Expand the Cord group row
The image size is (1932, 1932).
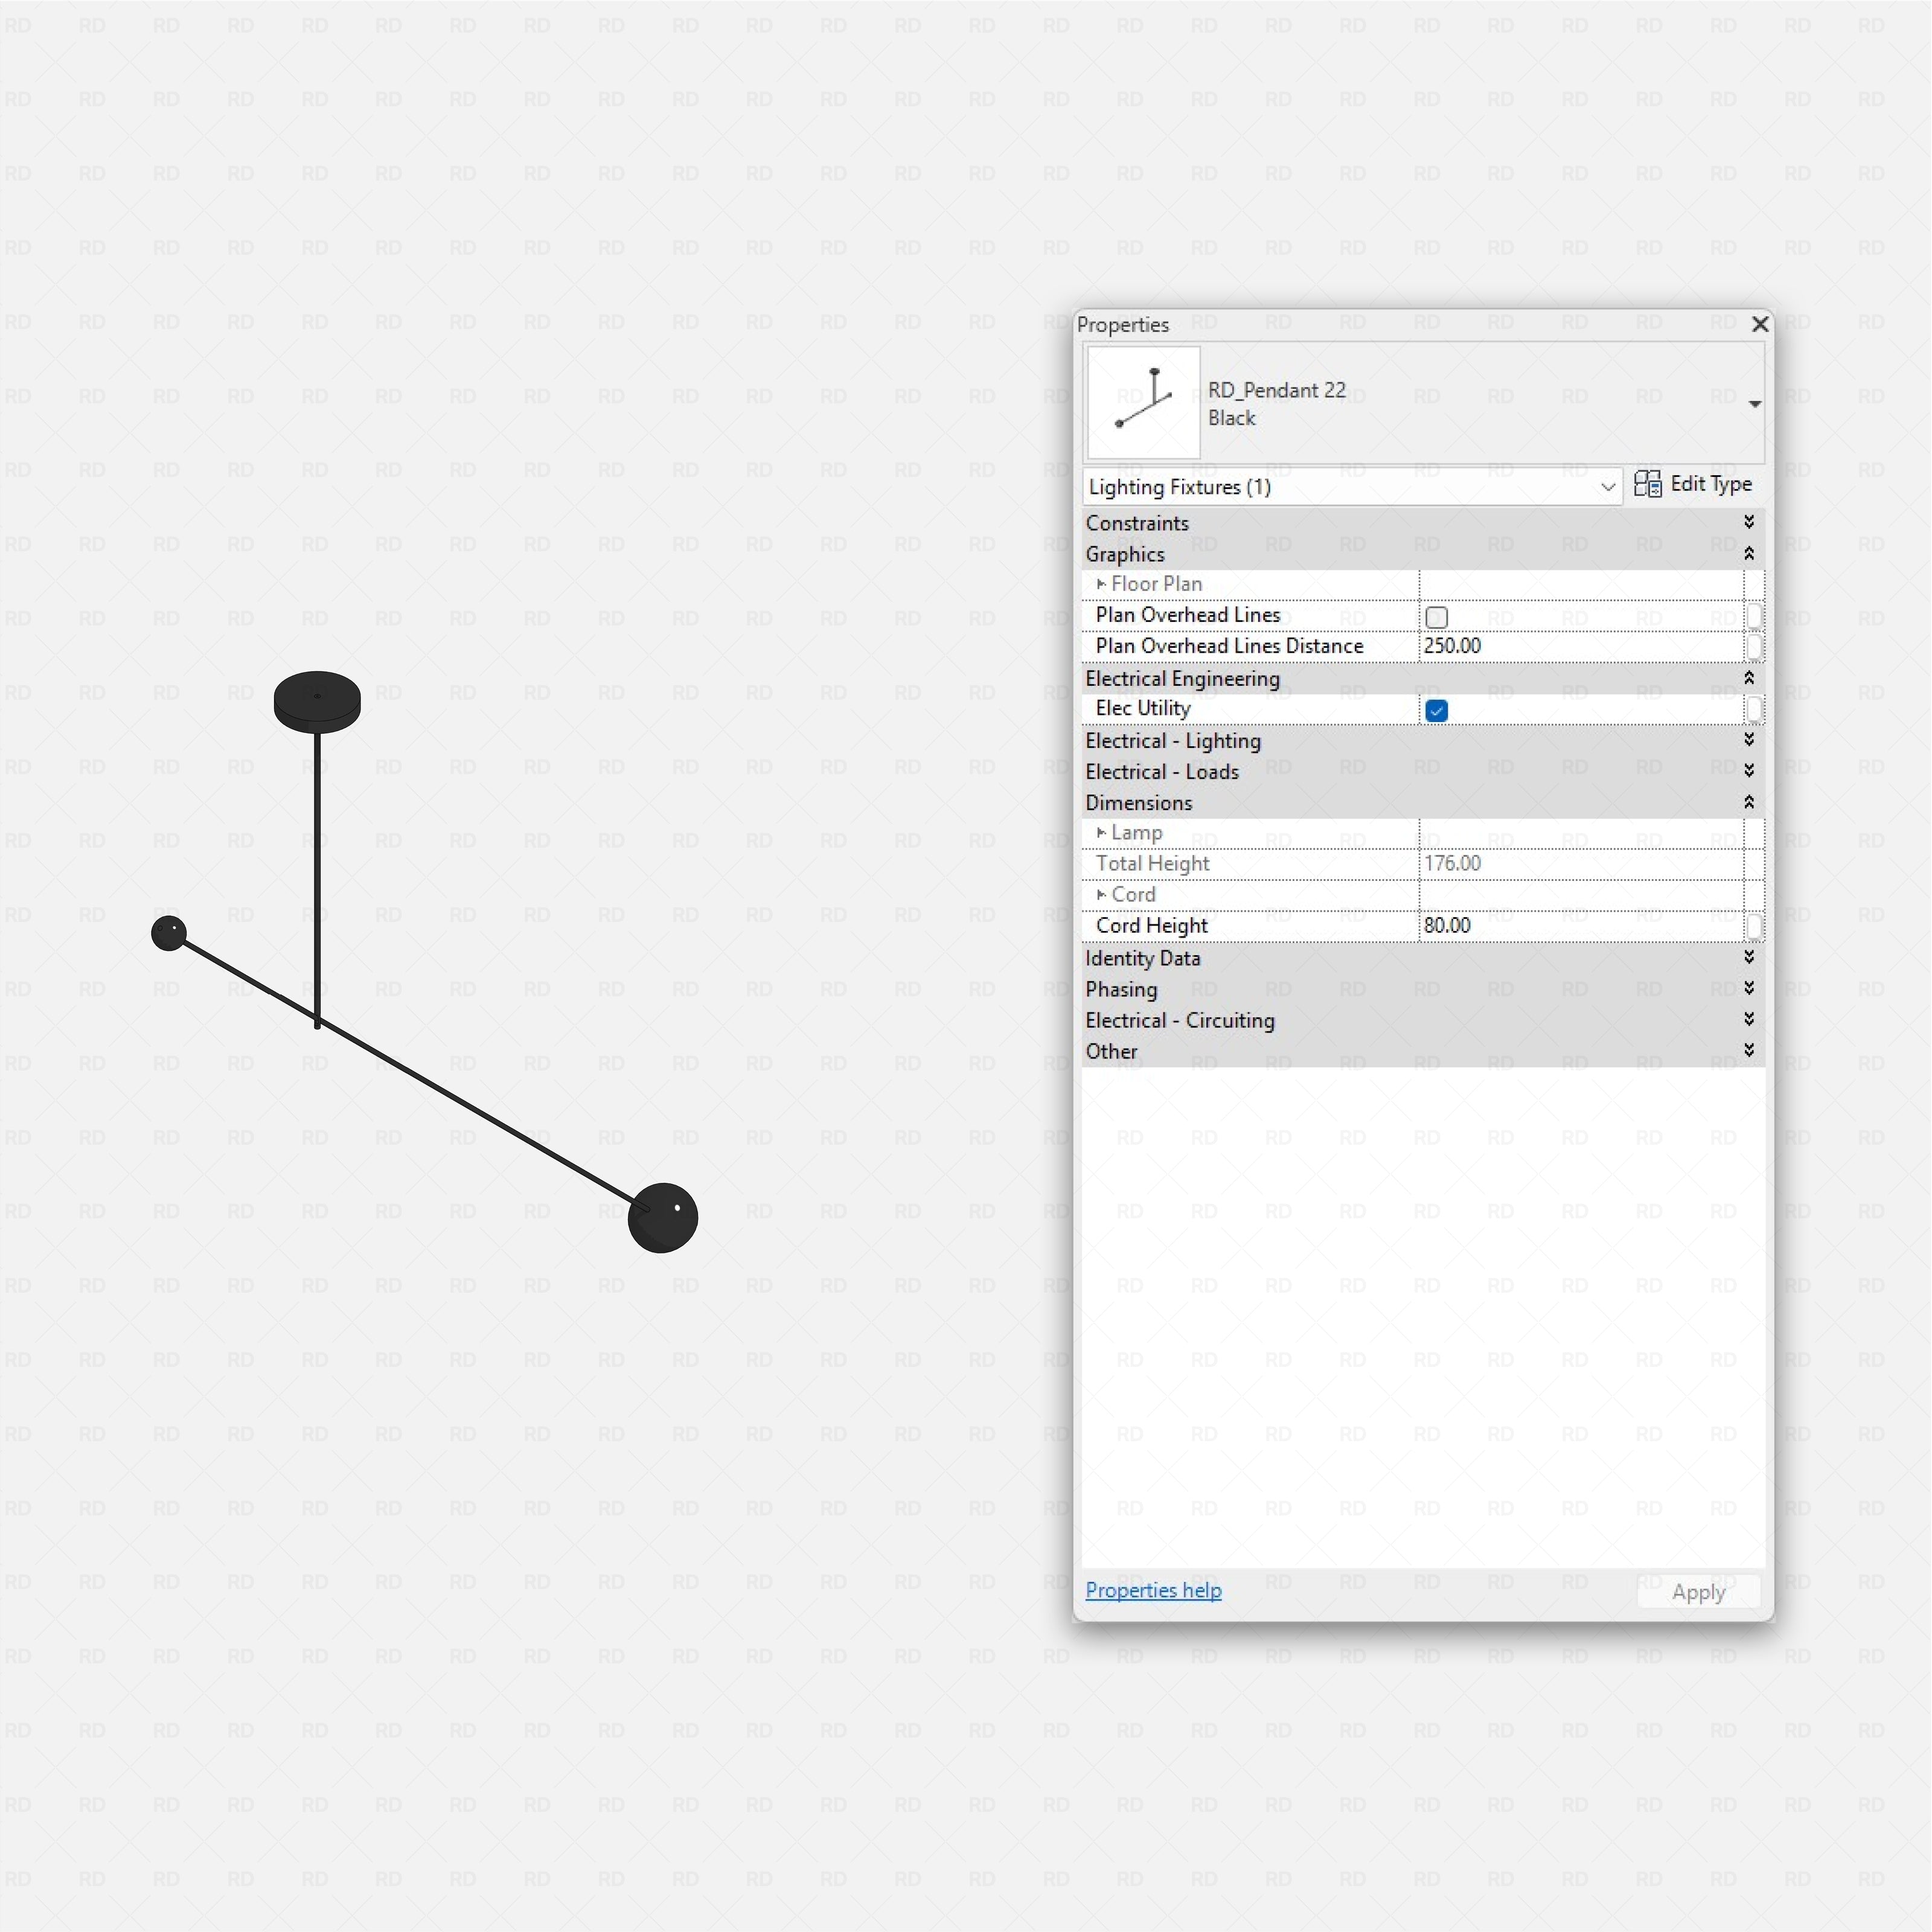[1100, 895]
